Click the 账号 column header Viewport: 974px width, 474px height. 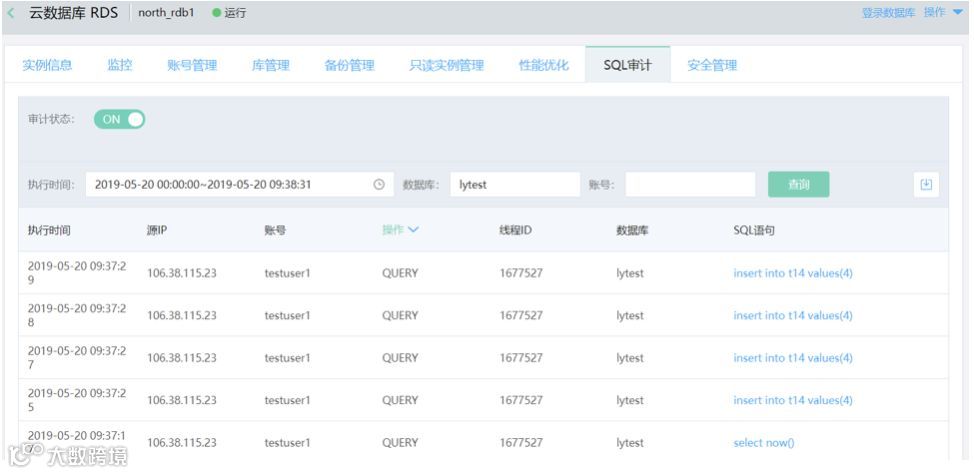[x=275, y=230]
